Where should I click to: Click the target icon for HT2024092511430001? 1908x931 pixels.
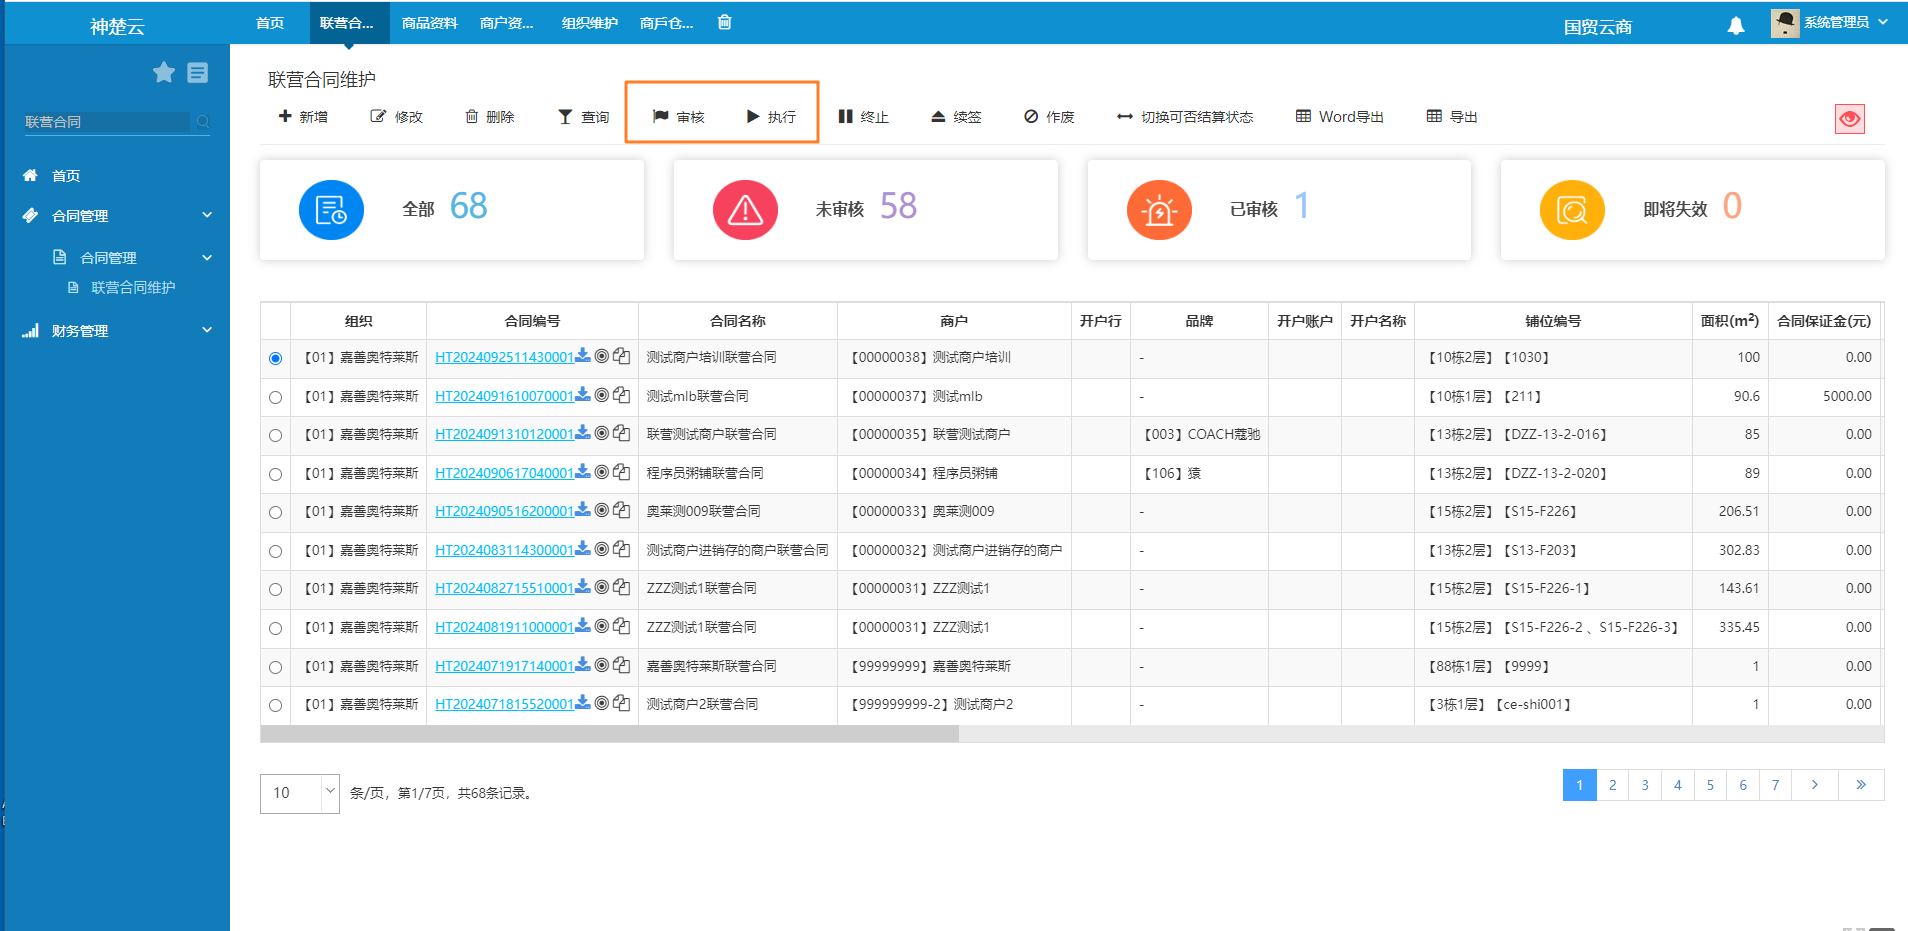tap(602, 356)
